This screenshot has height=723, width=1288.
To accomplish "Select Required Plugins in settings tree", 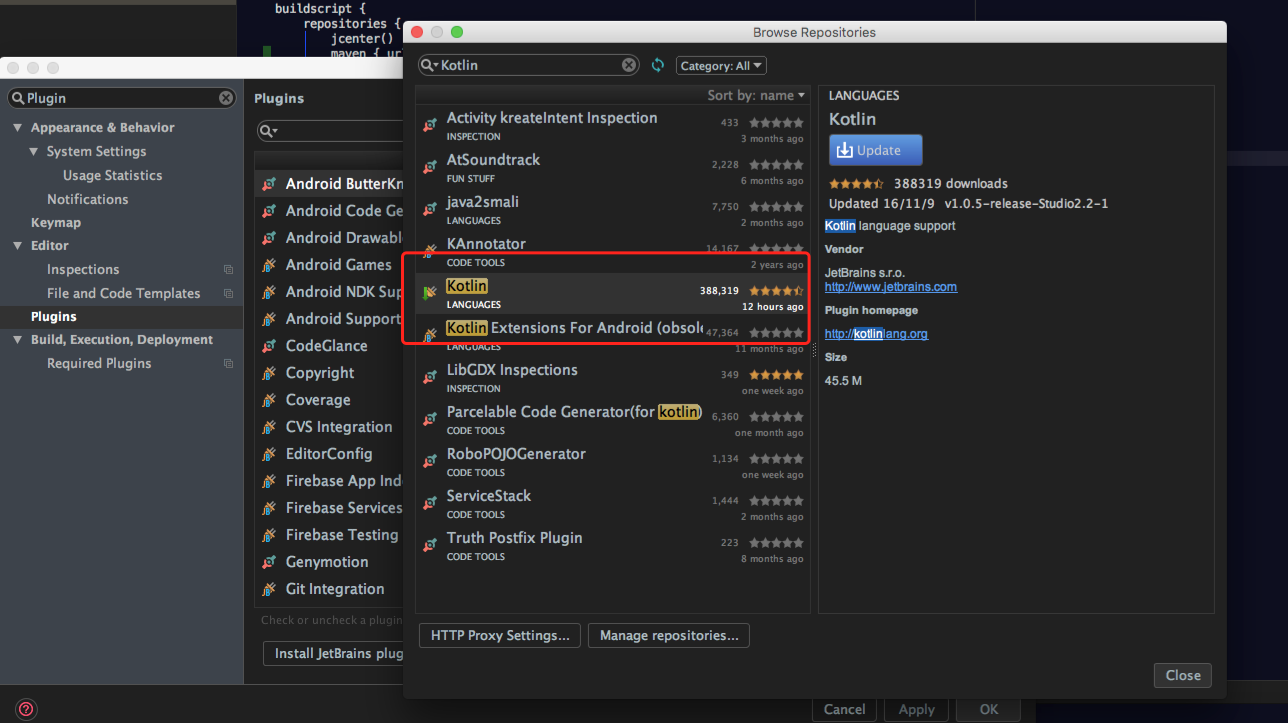I will (x=99, y=364).
